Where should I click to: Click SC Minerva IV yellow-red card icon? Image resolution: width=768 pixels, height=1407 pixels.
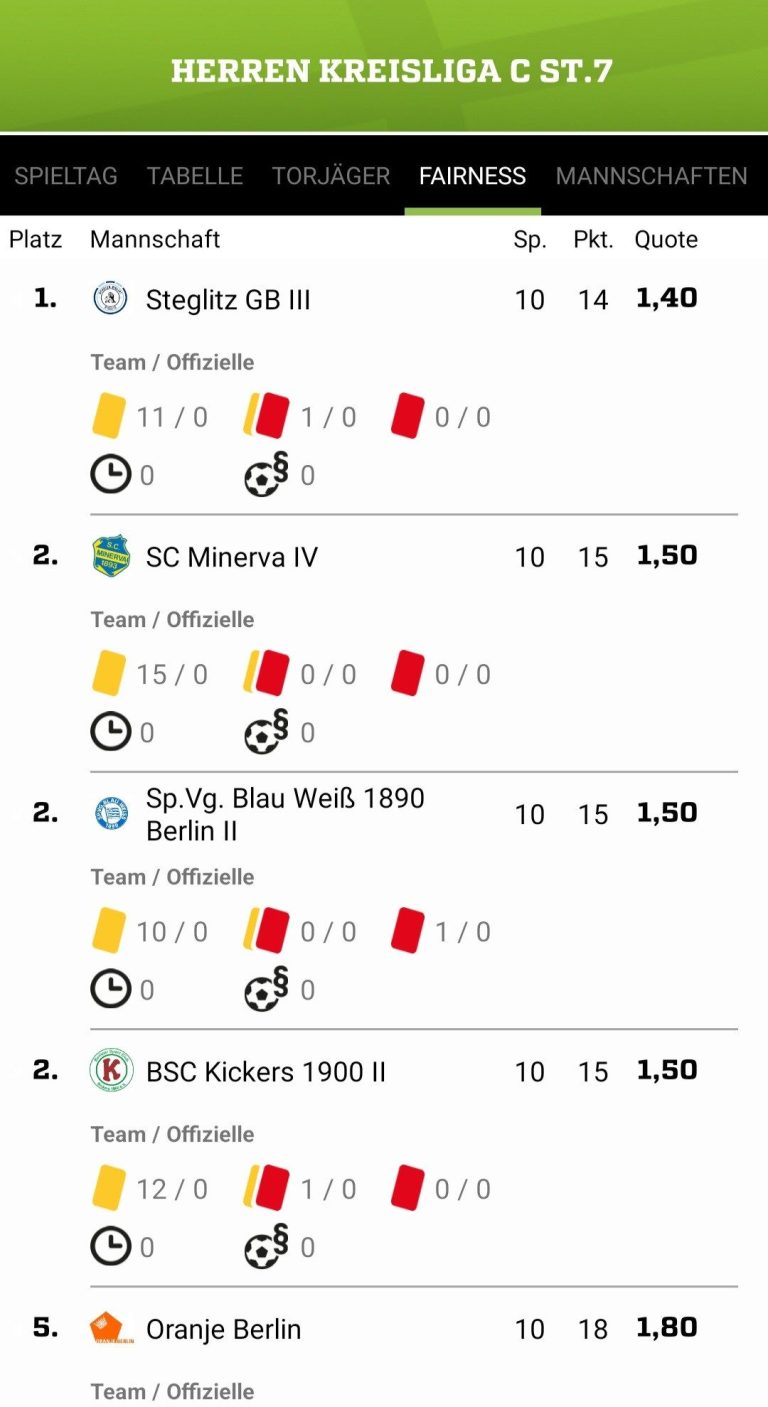point(266,673)
